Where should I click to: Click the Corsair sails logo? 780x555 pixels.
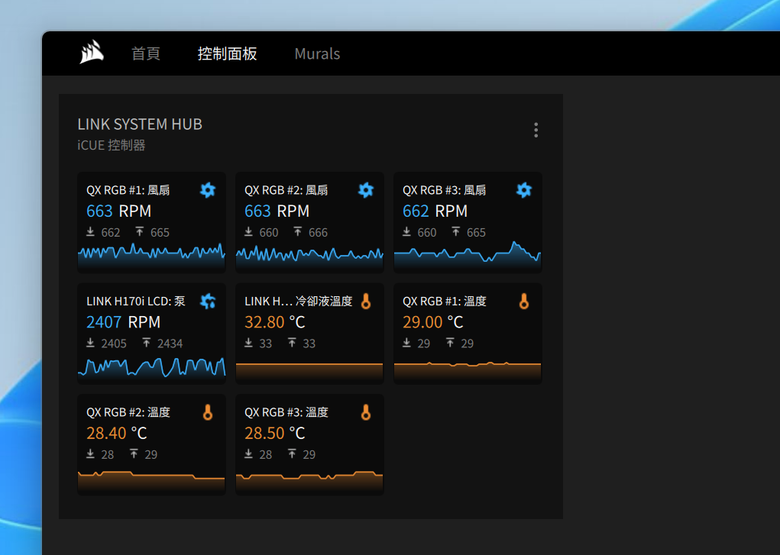tap(92, 52)
